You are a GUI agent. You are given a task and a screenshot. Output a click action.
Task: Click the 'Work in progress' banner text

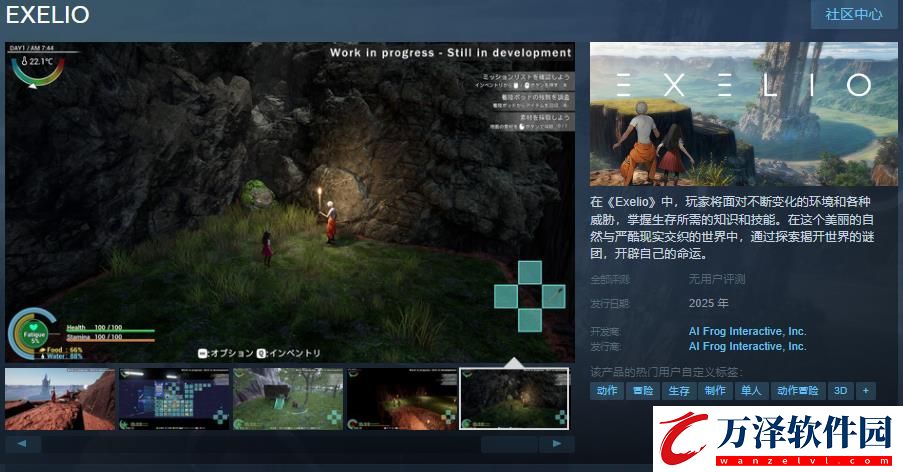(x=450, y=52)
